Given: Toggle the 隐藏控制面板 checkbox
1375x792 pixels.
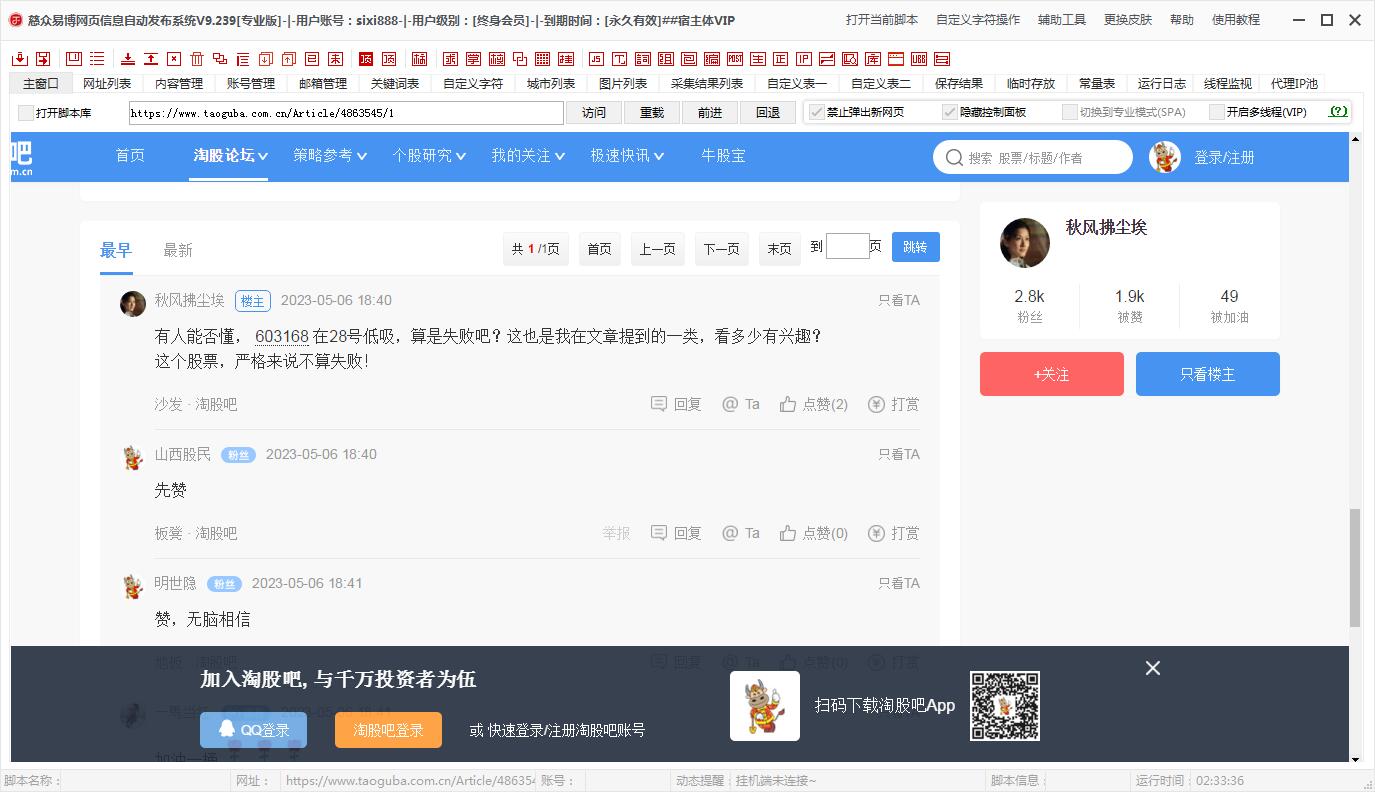Looking at the screenshot, I should (950, 112).
